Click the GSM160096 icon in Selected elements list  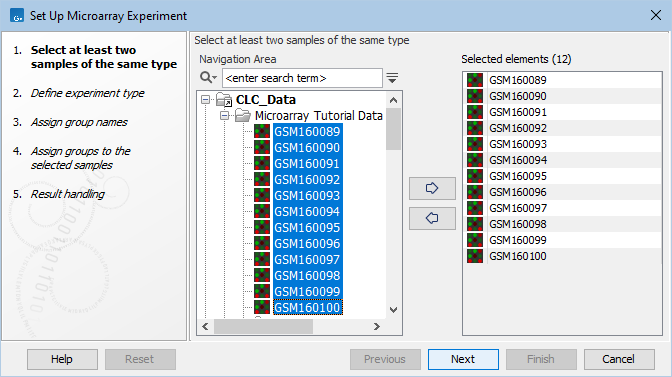tap(475, 192)
